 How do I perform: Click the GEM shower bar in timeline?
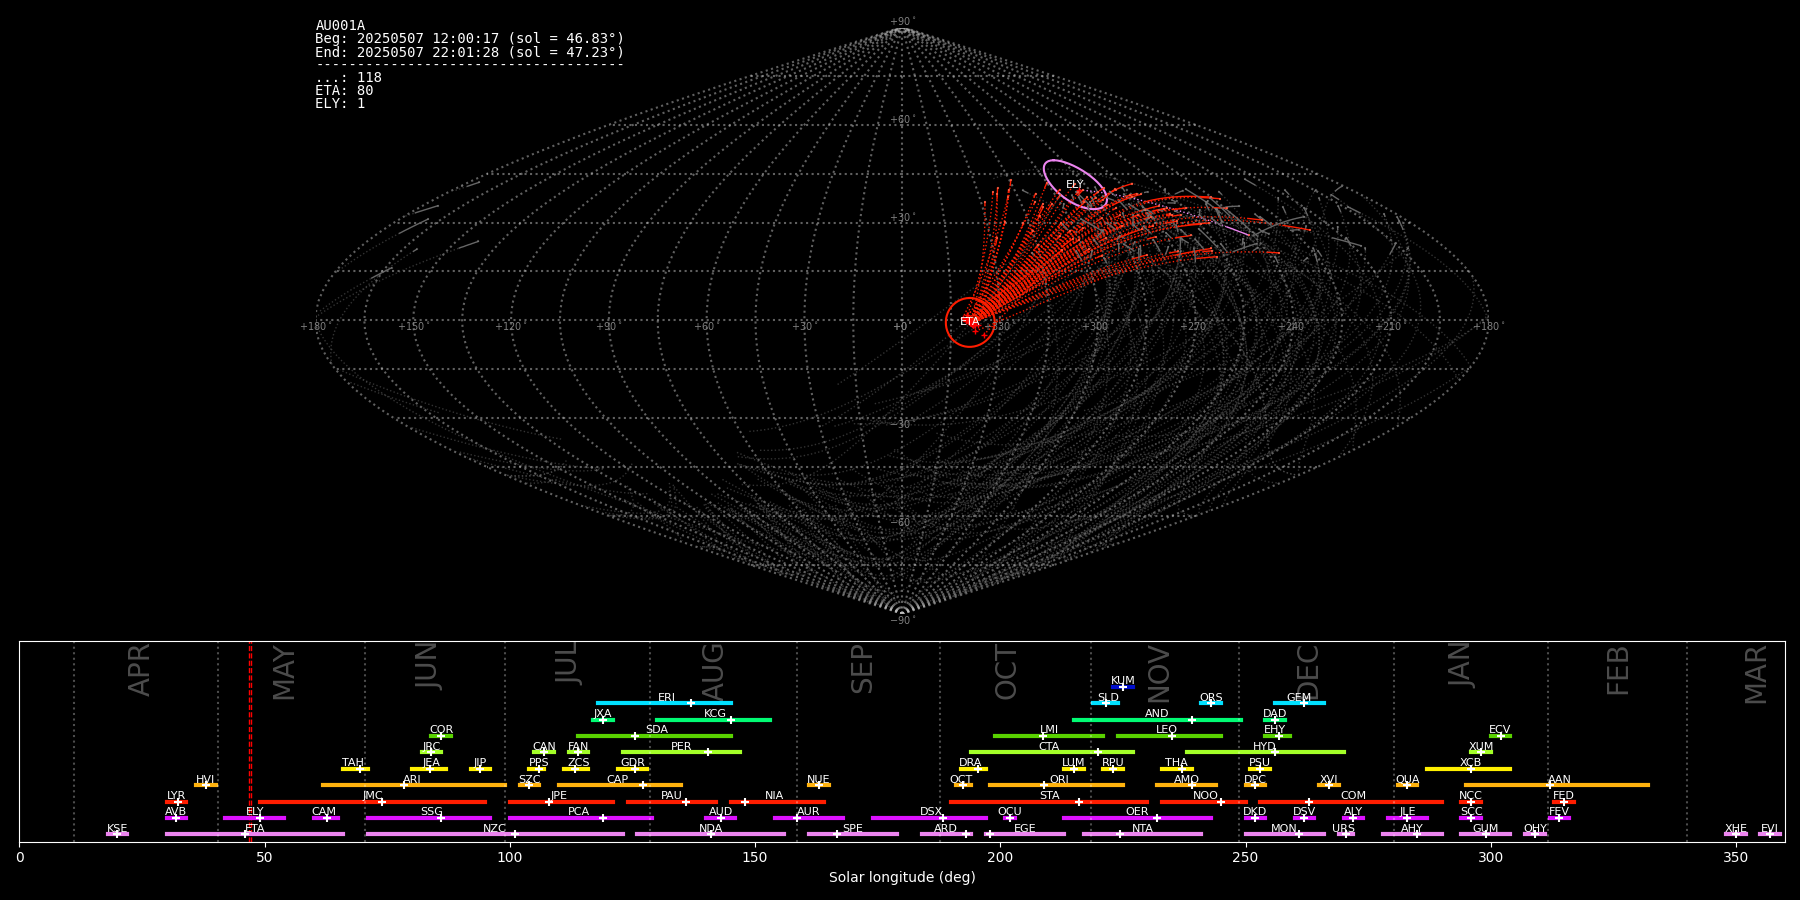coord(1299,703)
